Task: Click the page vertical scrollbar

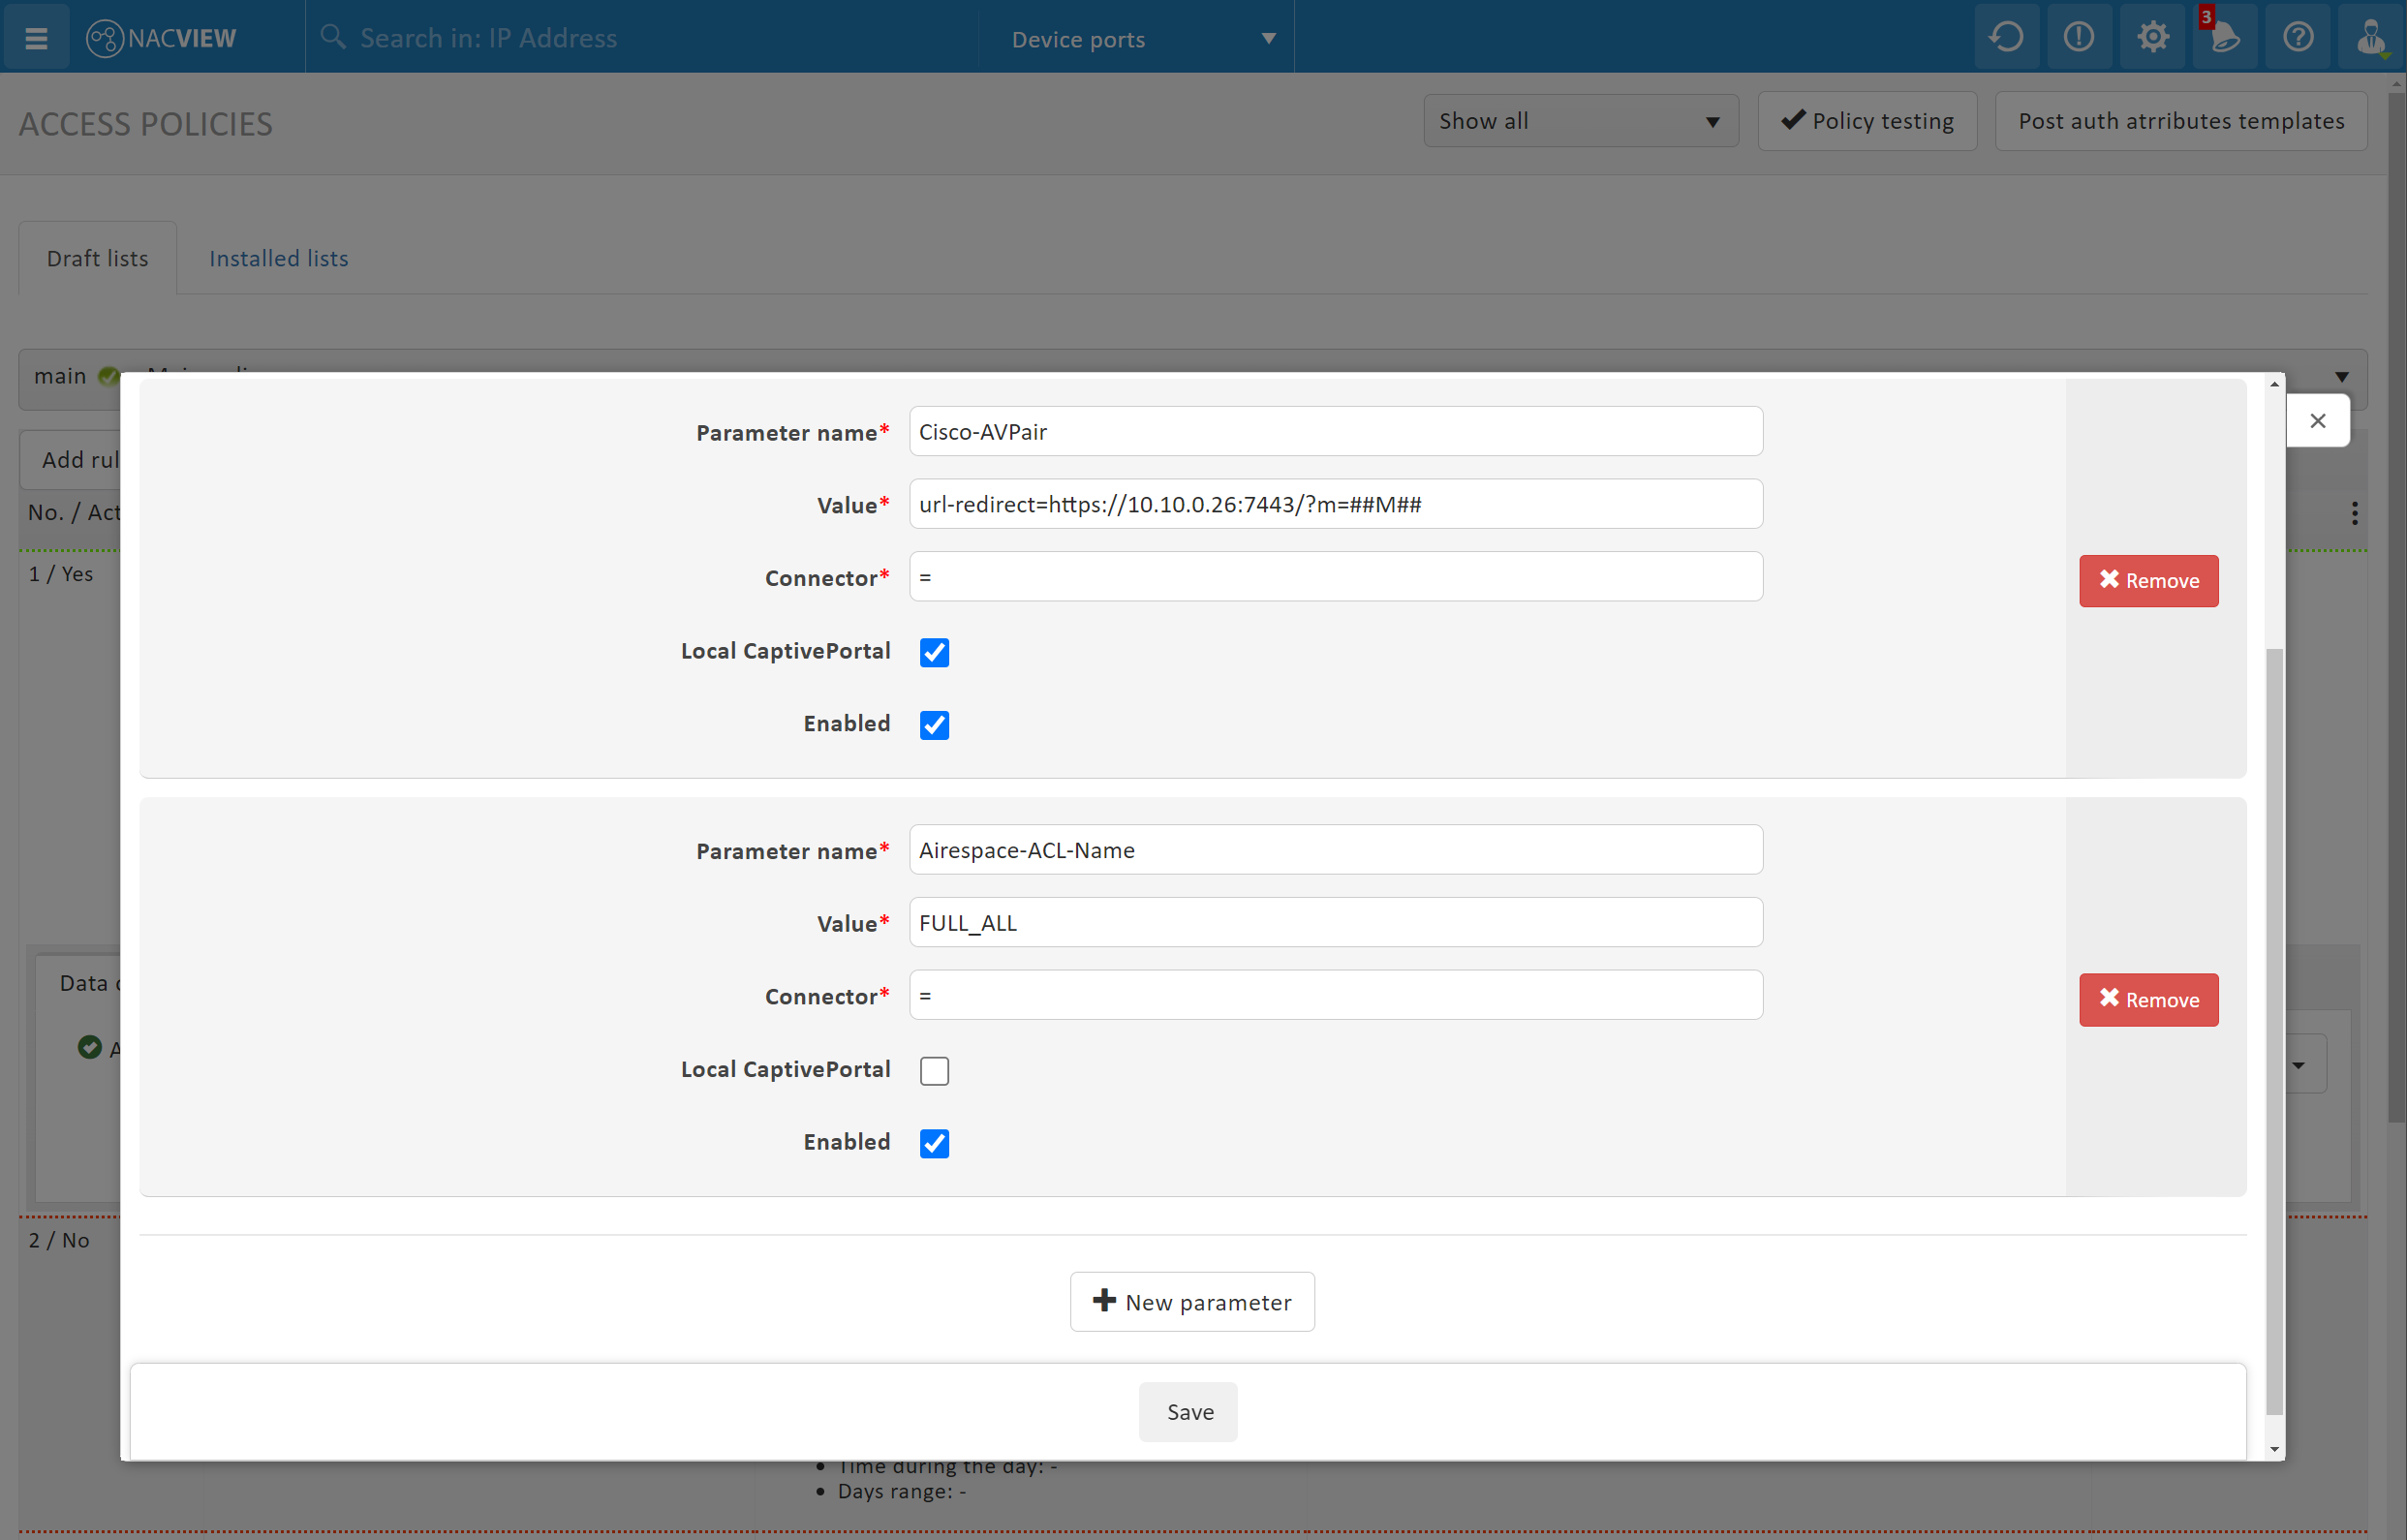Action: 2397,607
